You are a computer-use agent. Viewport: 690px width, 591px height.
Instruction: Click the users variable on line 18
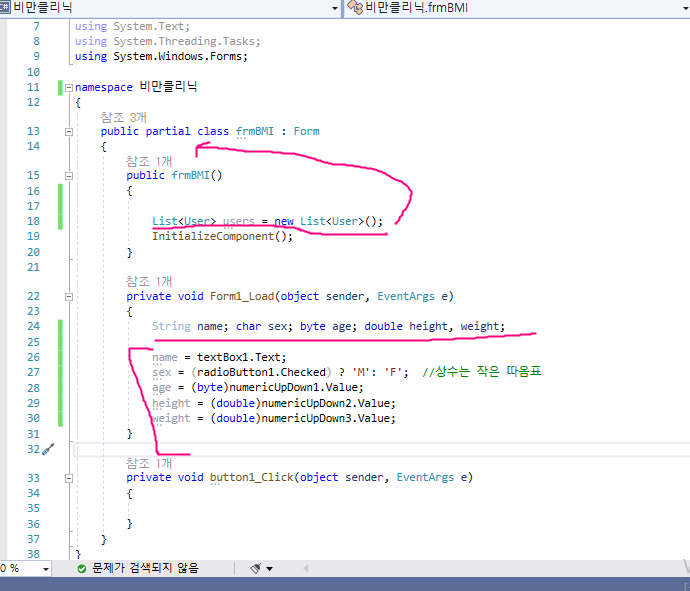click(x=239, y=221)
